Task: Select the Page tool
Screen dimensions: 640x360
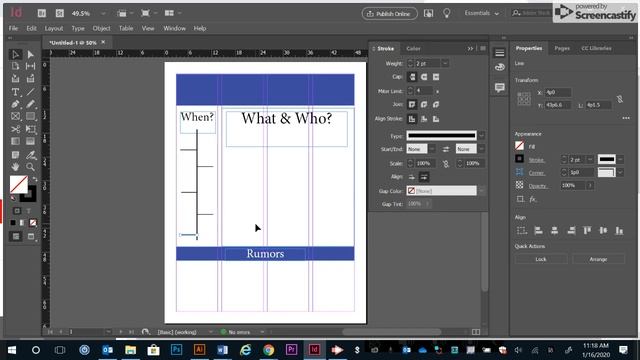Action: (x=16, y=66)
